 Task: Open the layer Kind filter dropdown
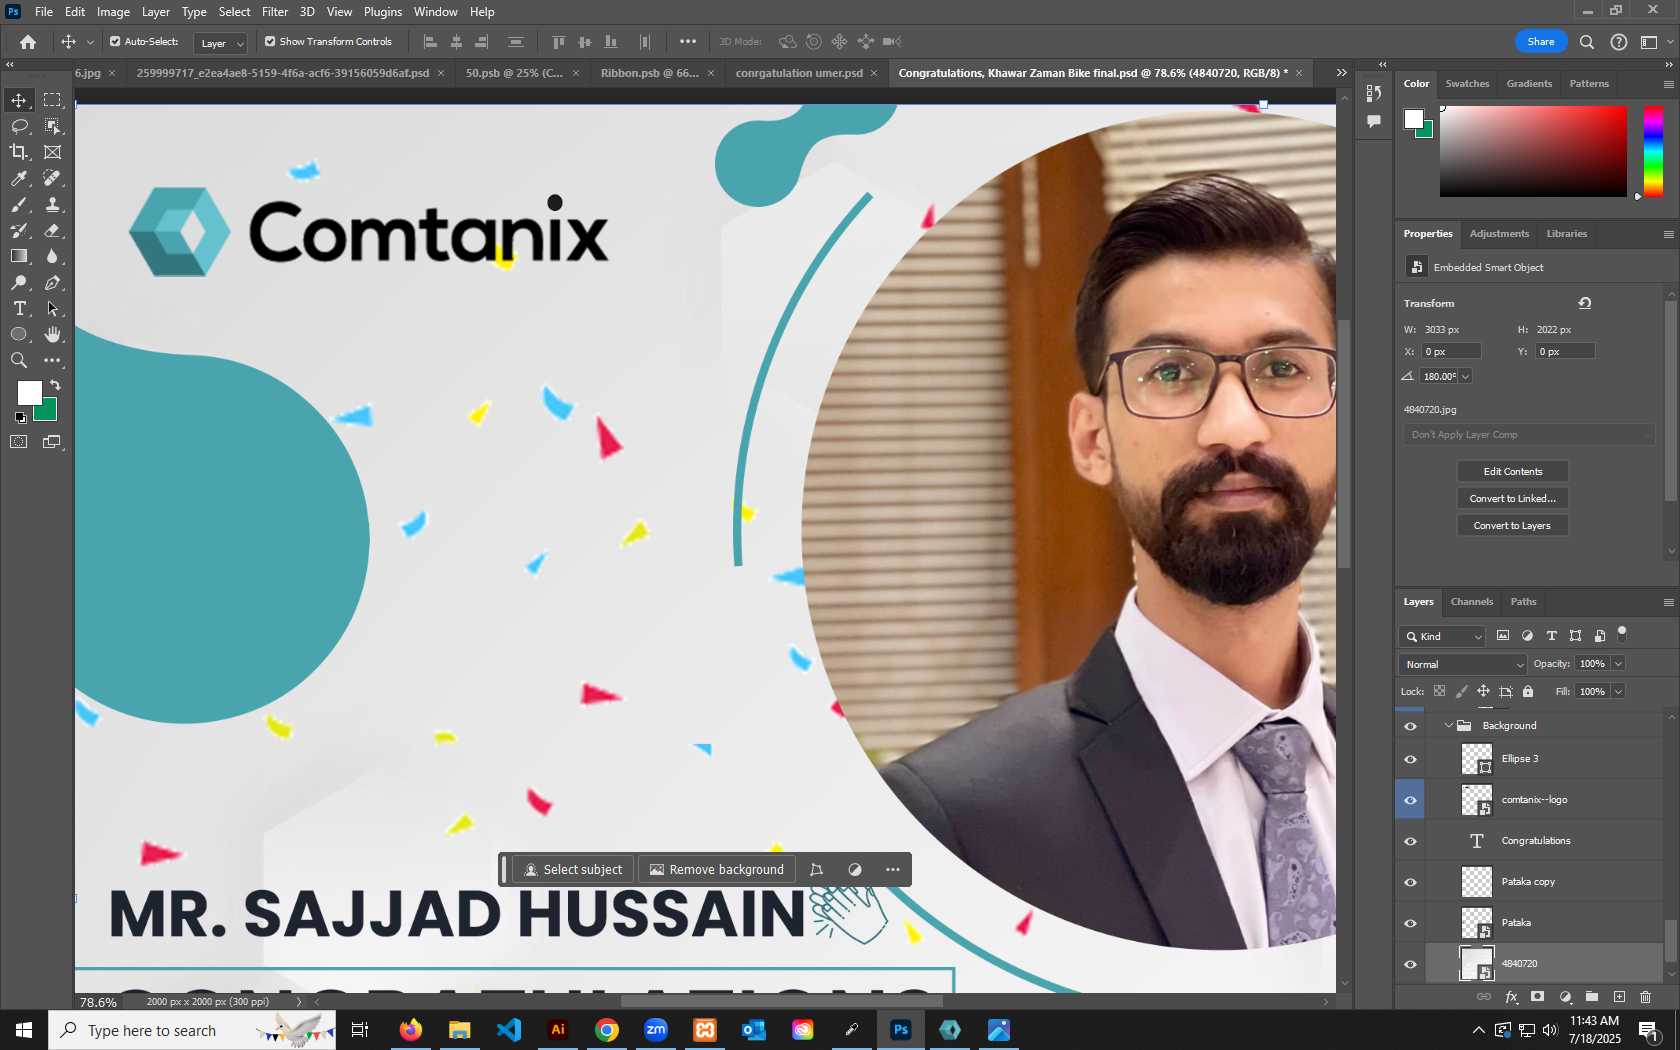pyautogui.click(x=1443, y=636)
